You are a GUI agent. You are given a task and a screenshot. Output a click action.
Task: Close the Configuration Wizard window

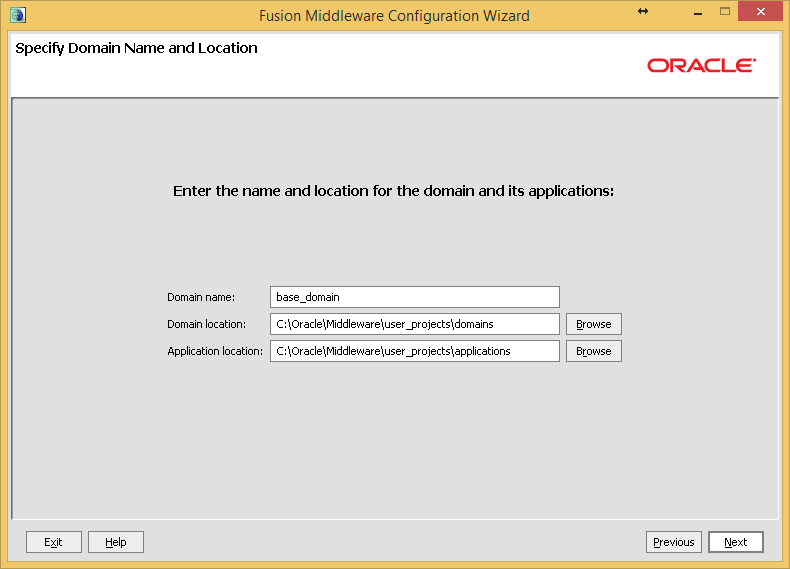[760, 11]
